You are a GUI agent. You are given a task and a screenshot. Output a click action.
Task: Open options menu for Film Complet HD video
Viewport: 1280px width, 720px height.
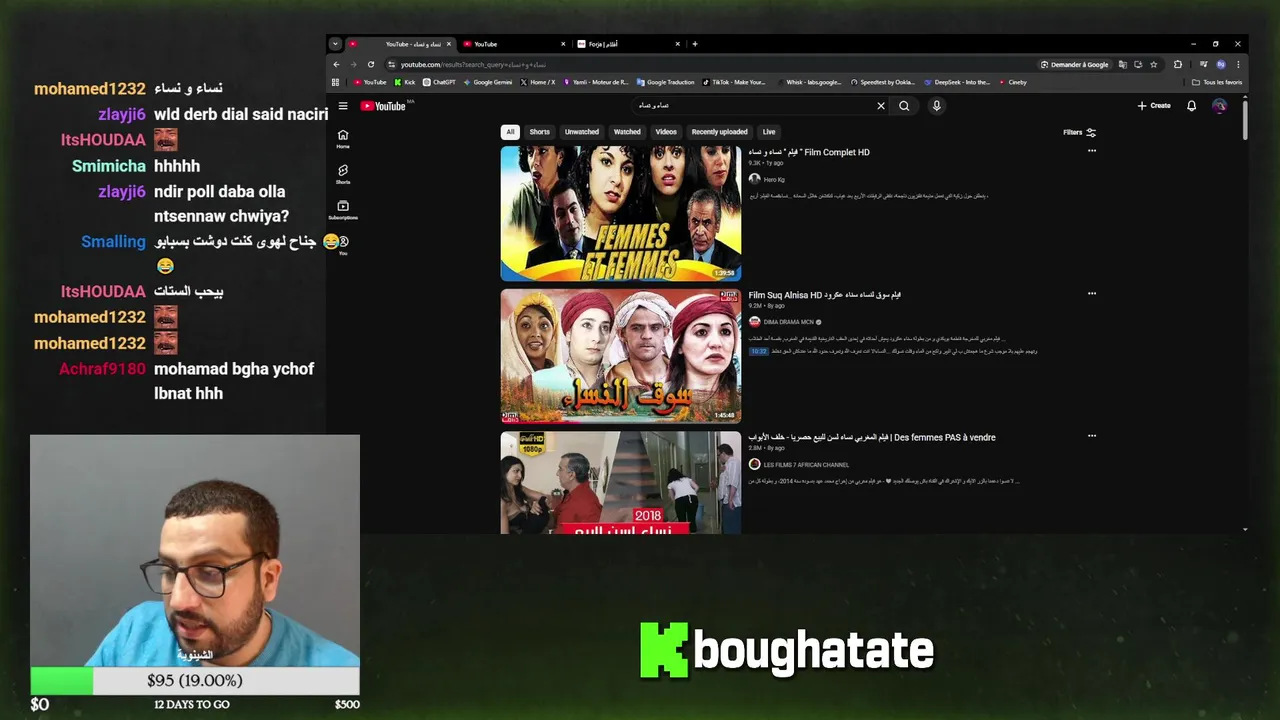1092,151
